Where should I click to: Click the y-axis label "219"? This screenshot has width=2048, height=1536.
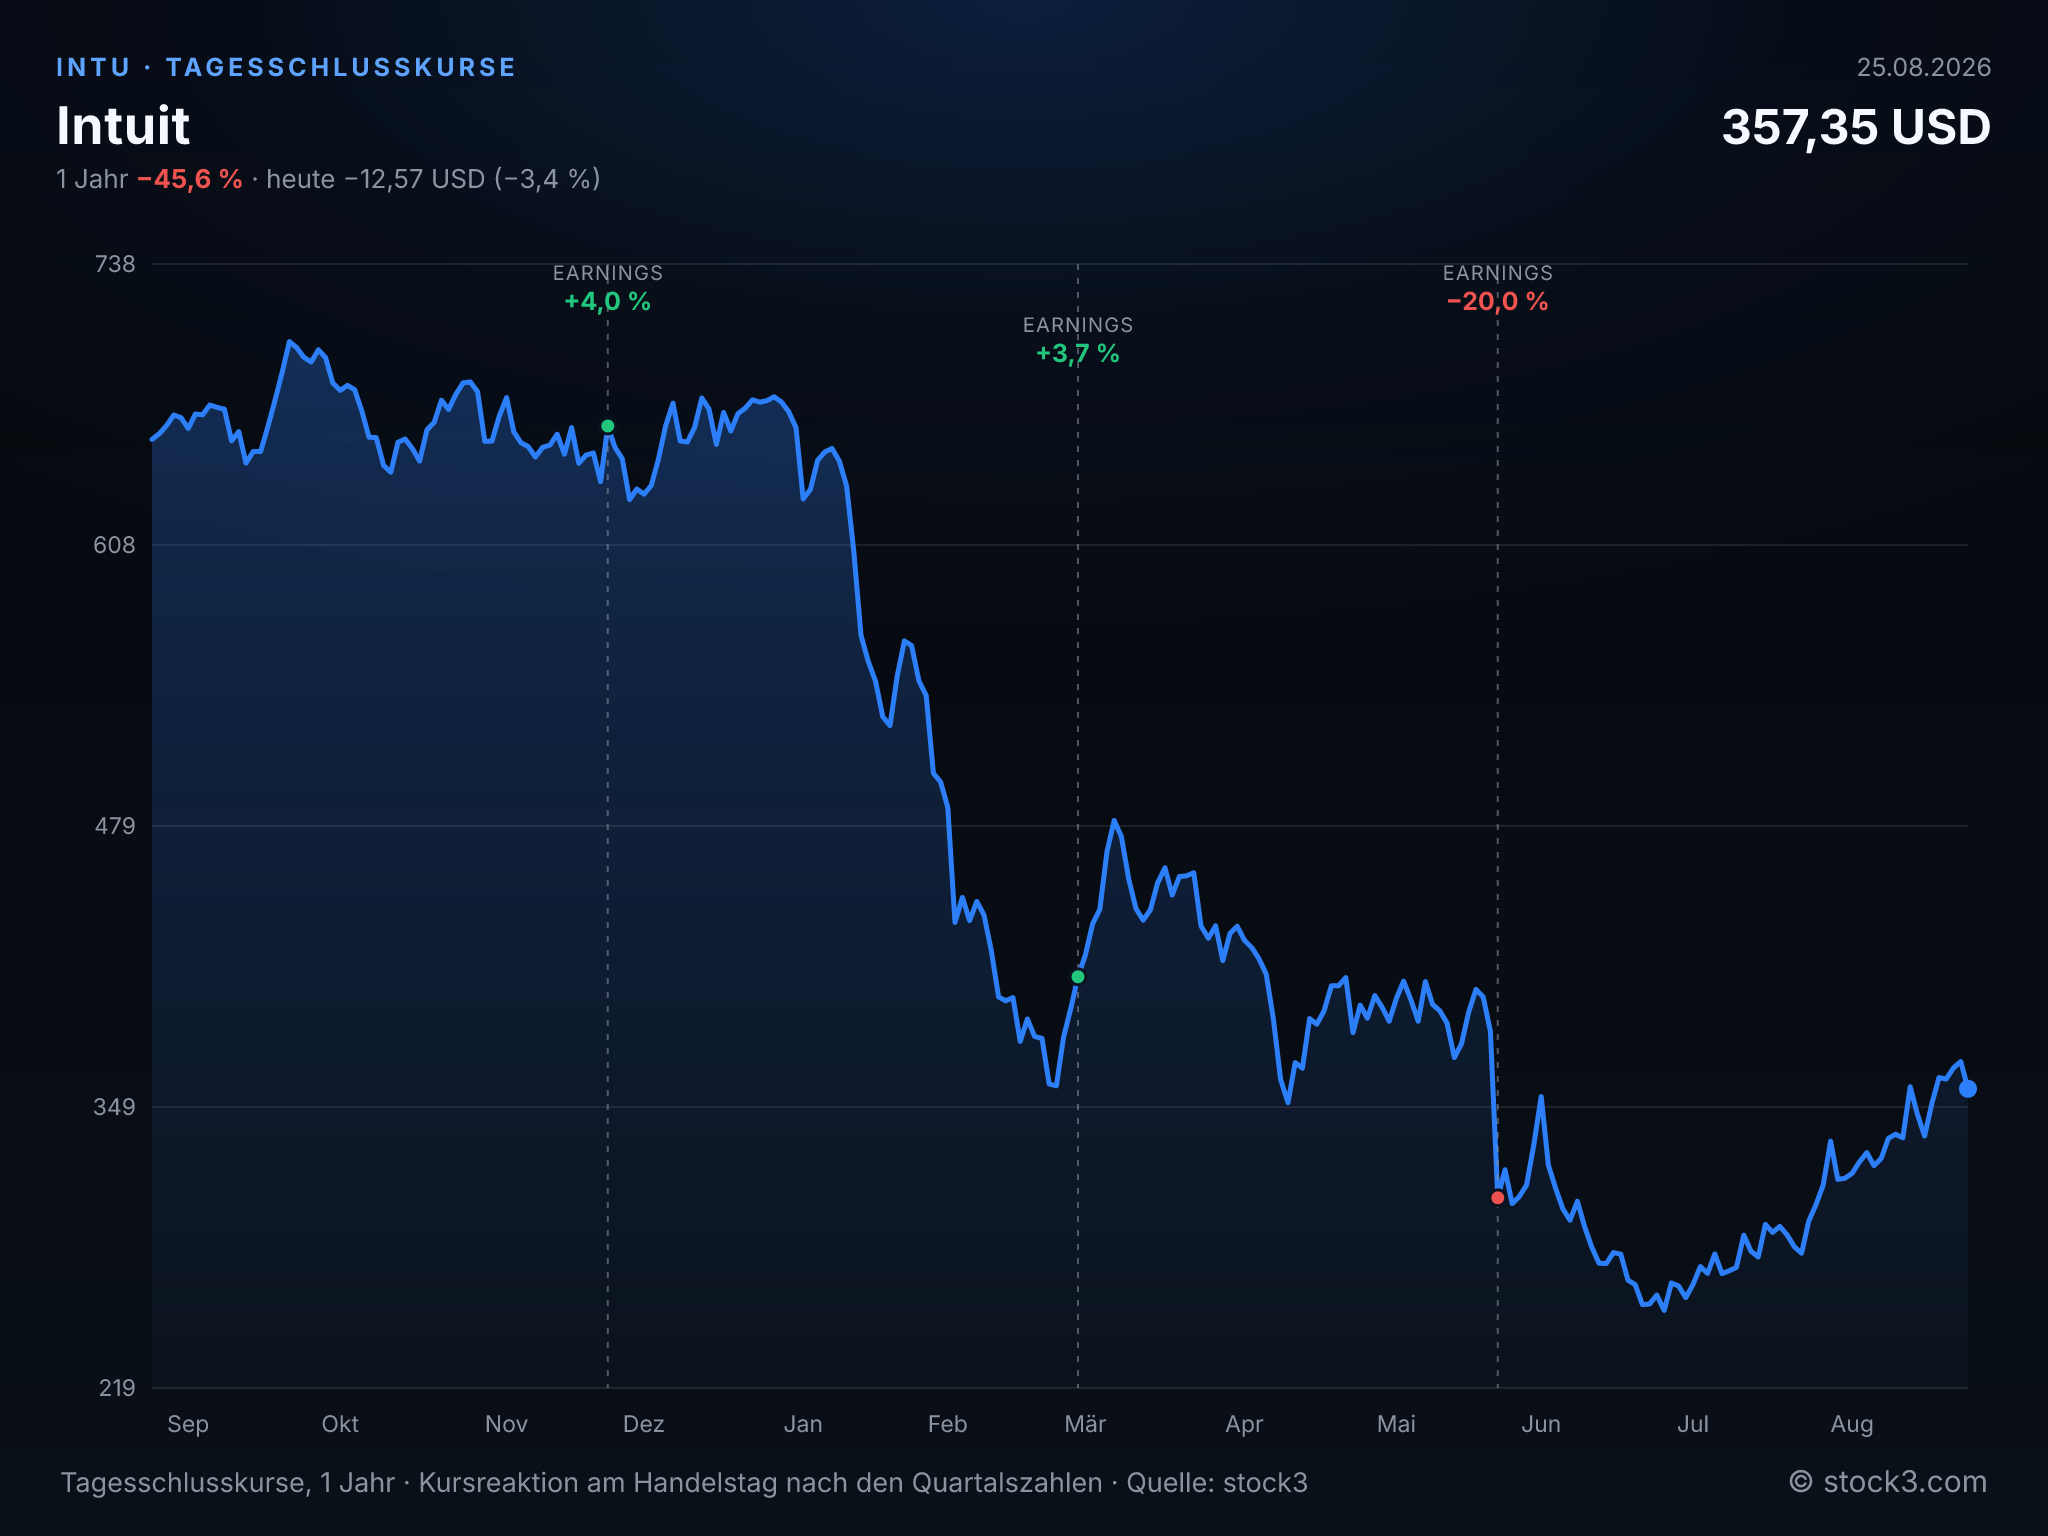point(116,1388)
